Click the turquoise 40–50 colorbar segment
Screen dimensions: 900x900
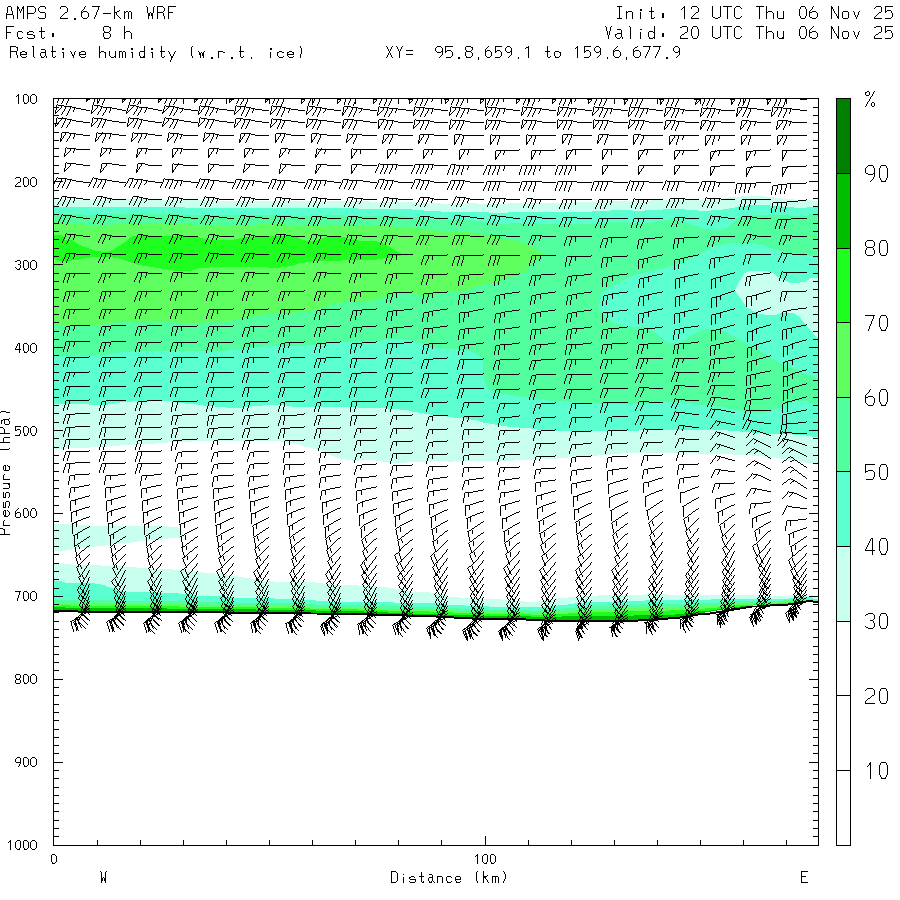(843, 509)
